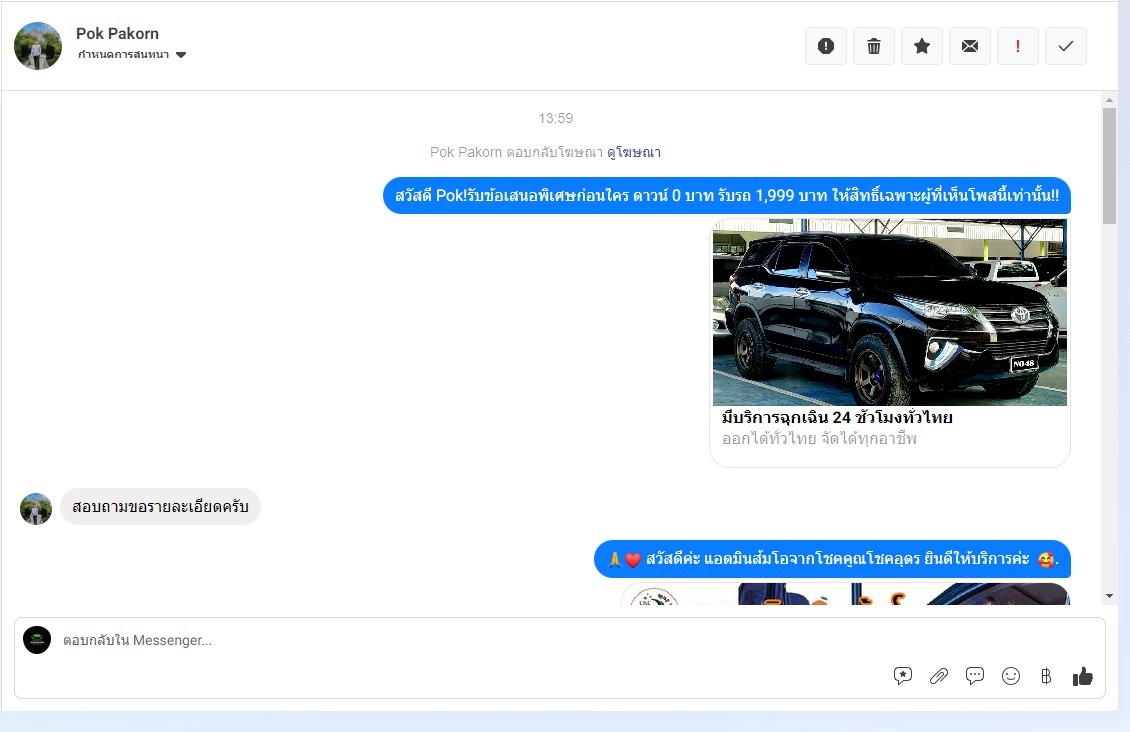Screen dimensions: 1130x732
Task: Send a thumbs-up like
Action: pyautogui.click(x=1082, y=676)
